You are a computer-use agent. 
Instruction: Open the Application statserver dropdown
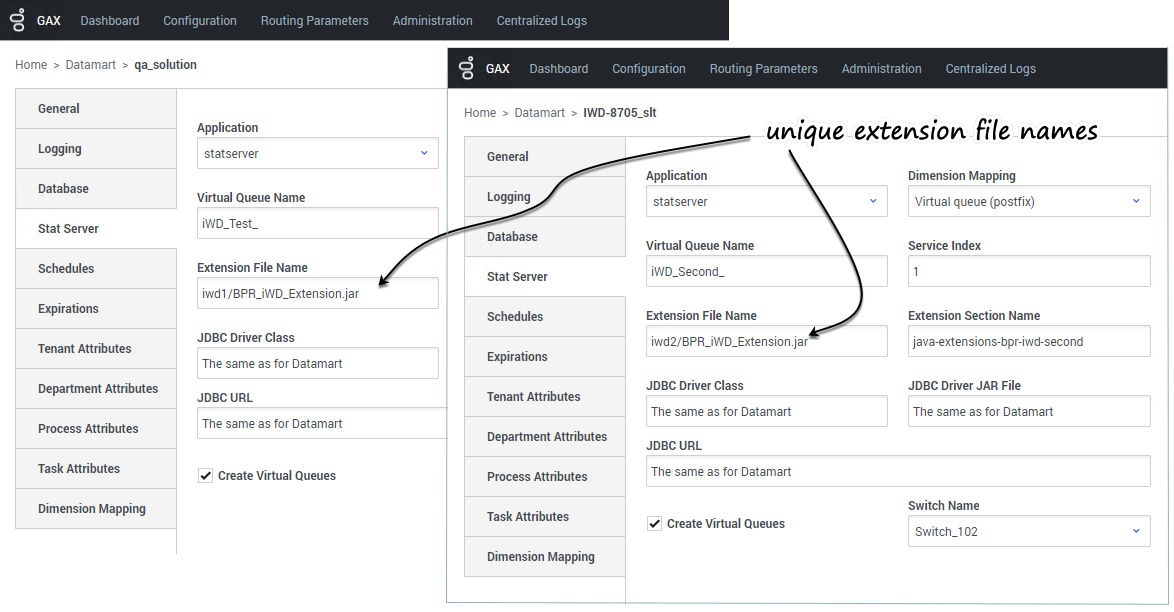766,201
